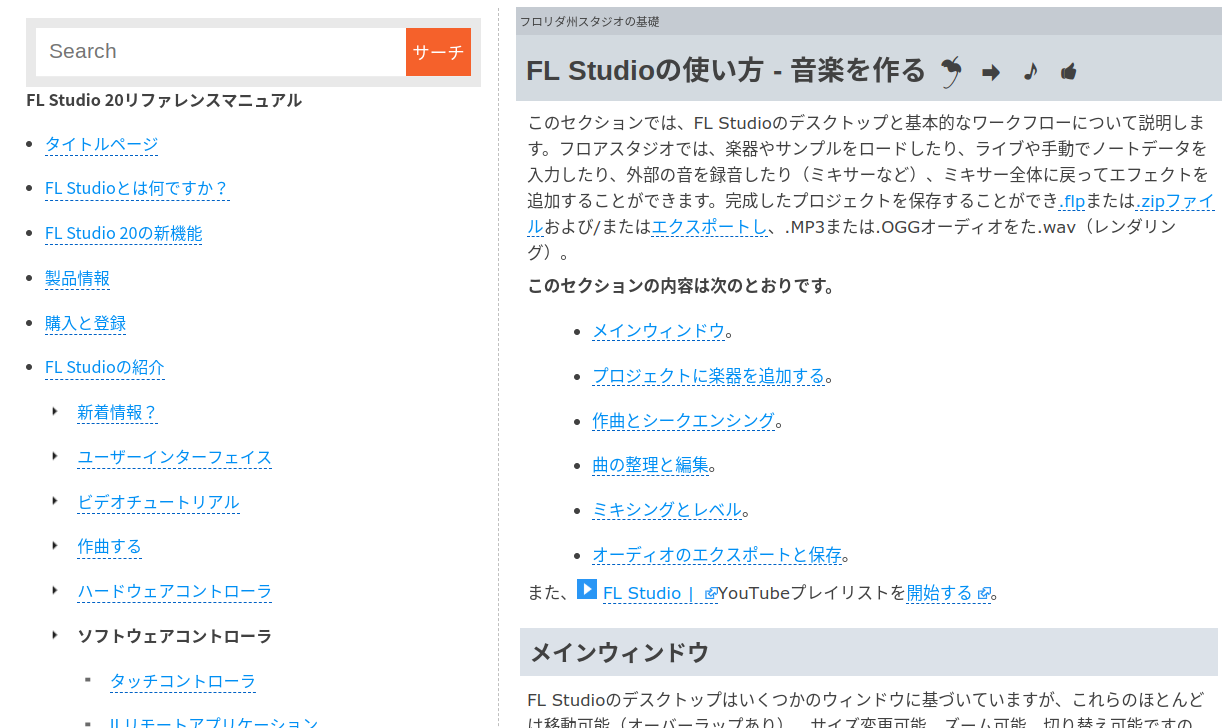Open the 製品情報 link
1227x728 pixels.
(77, 278)
